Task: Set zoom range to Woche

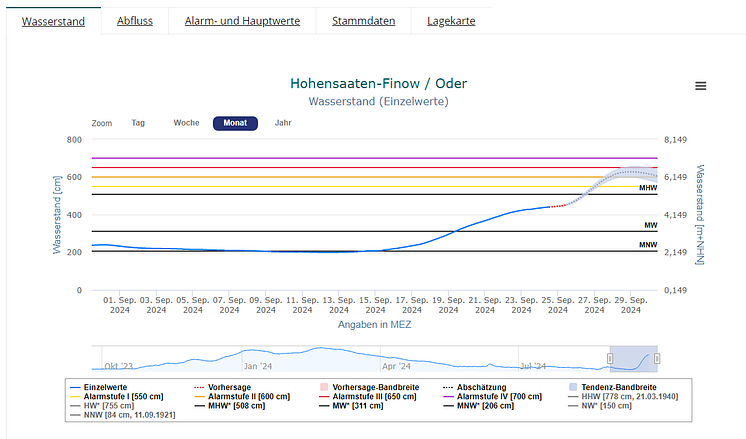Action: 186,123
